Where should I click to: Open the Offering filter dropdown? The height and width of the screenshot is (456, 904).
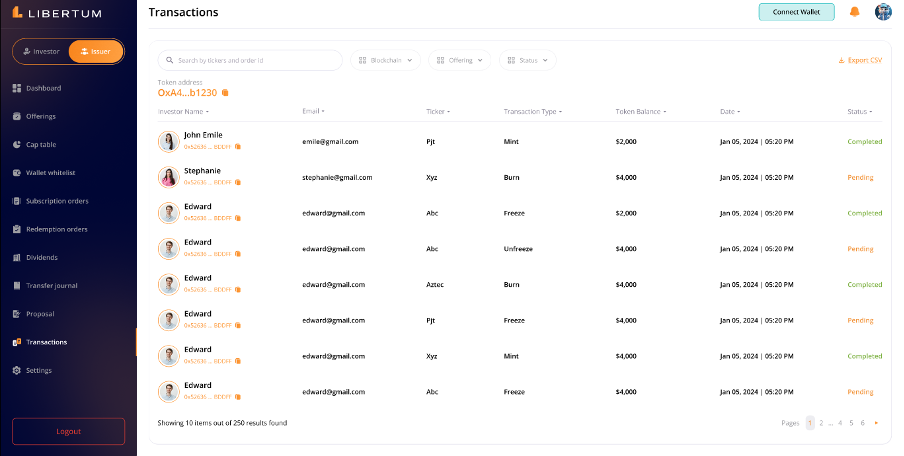click(460, 61)
